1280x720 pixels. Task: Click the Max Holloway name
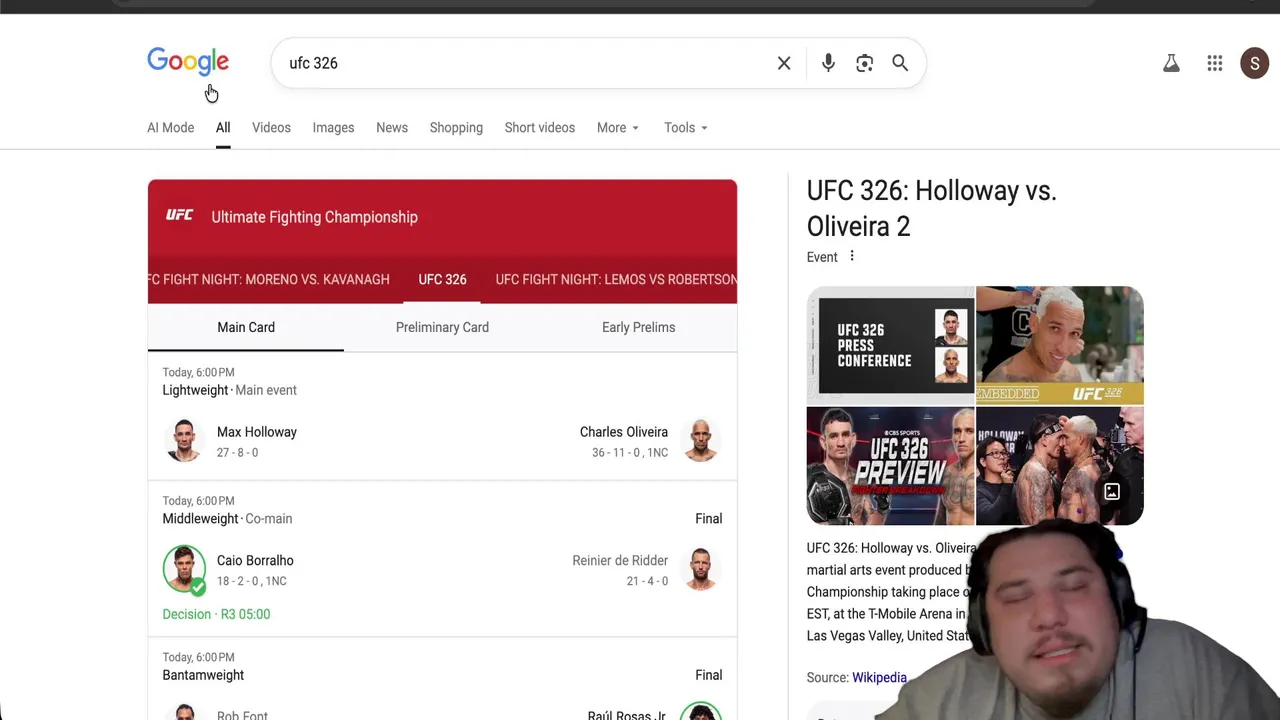(257, 432)
